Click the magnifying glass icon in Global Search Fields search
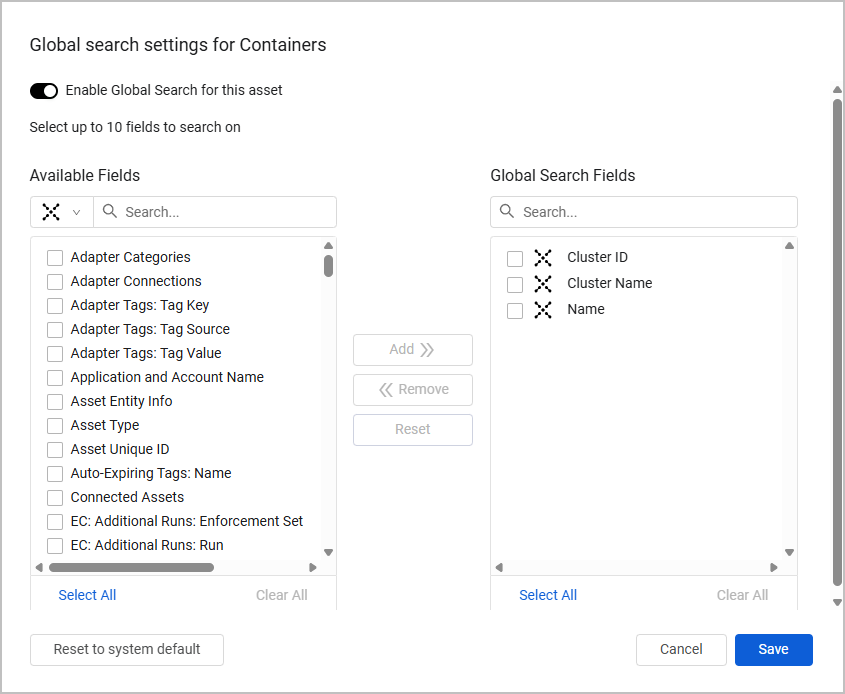Screen dimensions: 845x694 point(508,212)
